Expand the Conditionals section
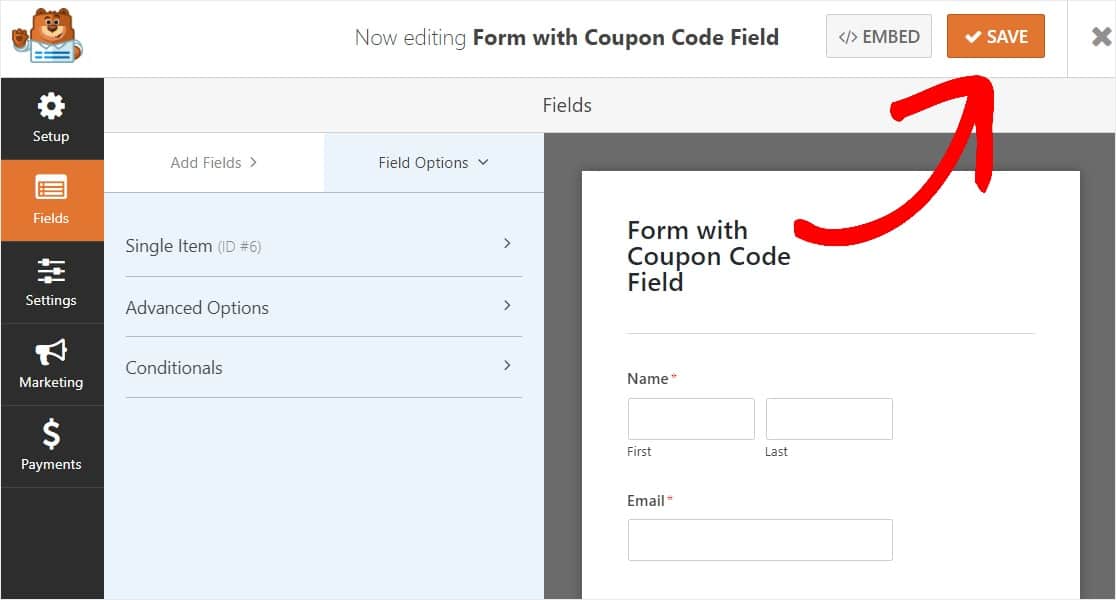The height and width of the screenshot is (600, 1116). coord(324,368)
